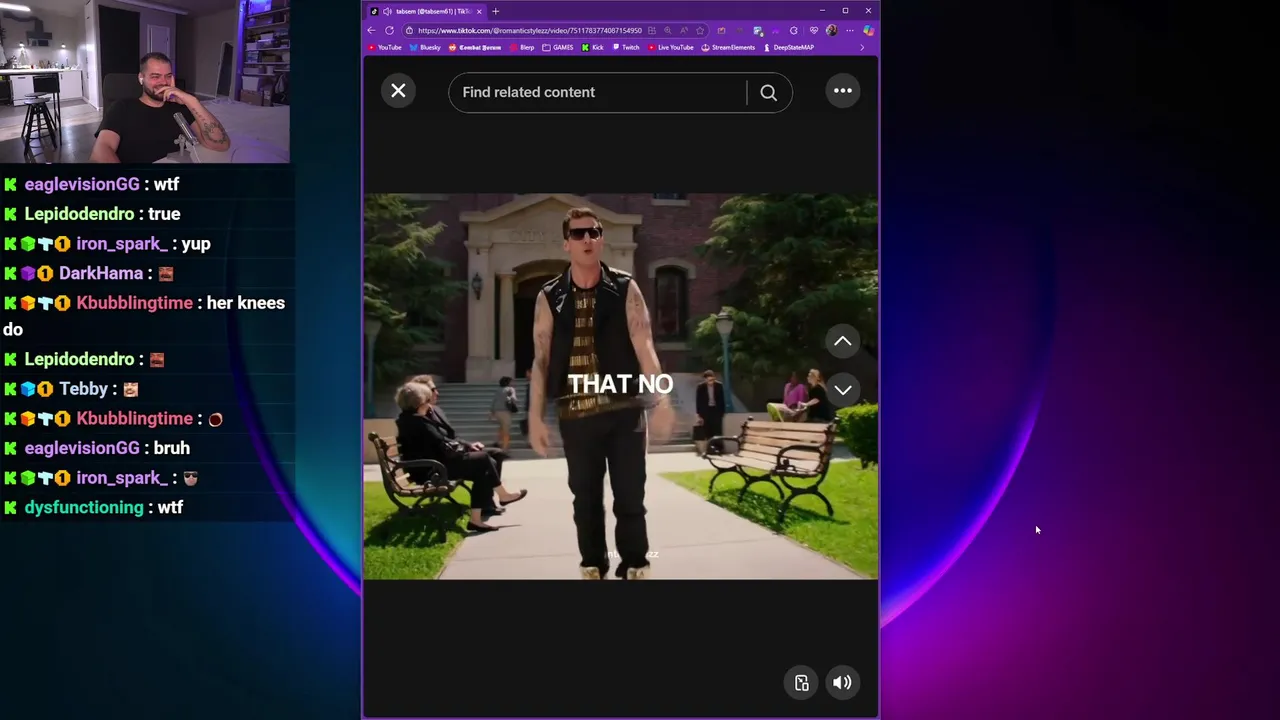
Task: Click chat username dysfunctioning
Action: [x=84, y=507]
